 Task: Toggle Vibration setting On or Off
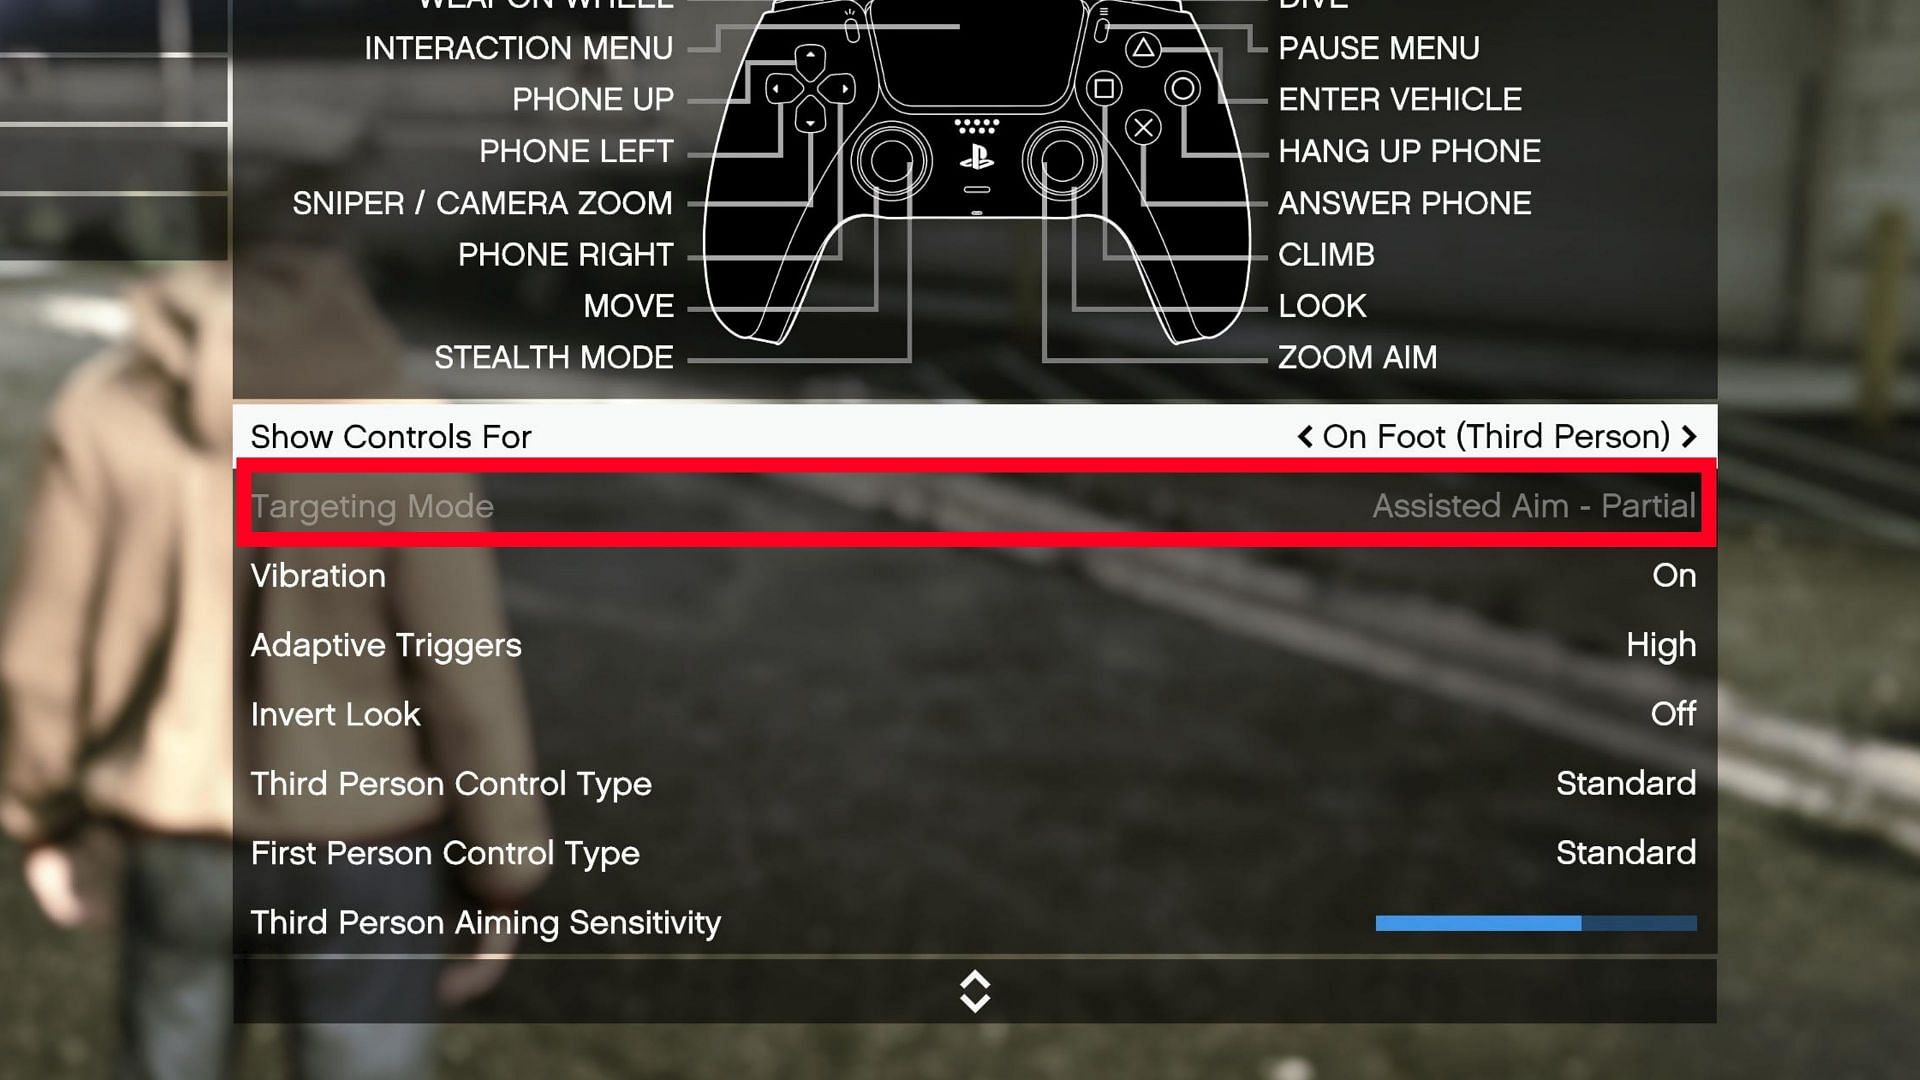1675,575
